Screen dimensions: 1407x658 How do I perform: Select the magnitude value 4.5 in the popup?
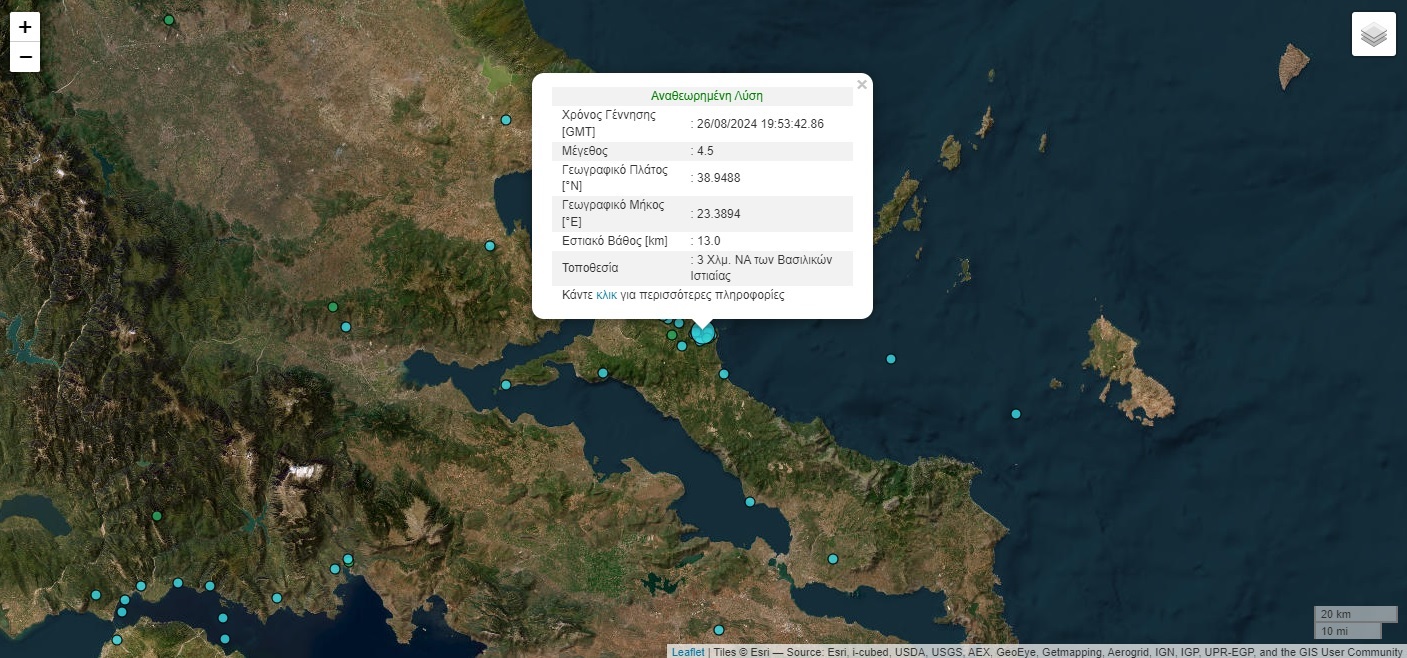point(705,150)
